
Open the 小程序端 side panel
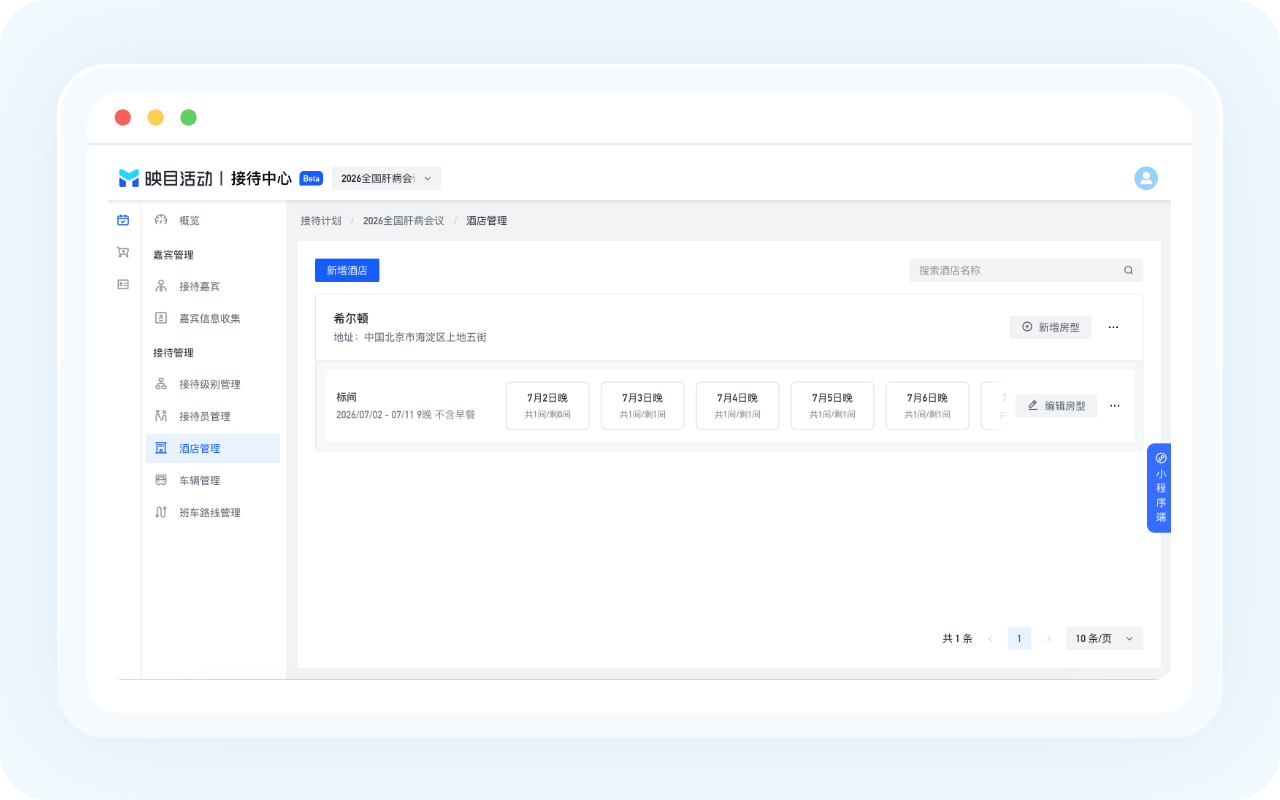pyautogui.click(x=1160, y=487)
